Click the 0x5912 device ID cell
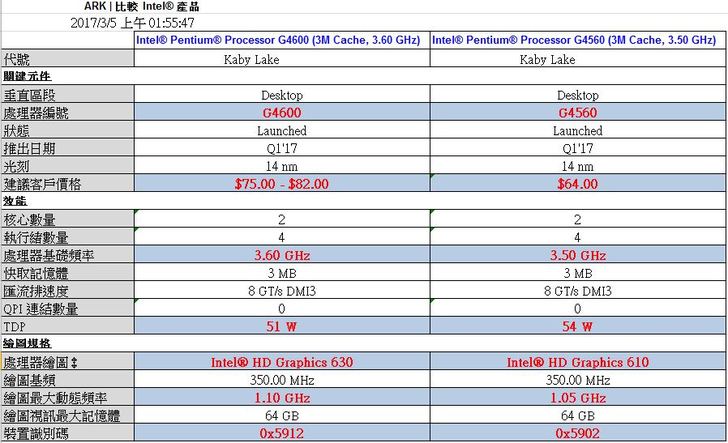This screenshot has width=728, height=443. tap(282, 433)
